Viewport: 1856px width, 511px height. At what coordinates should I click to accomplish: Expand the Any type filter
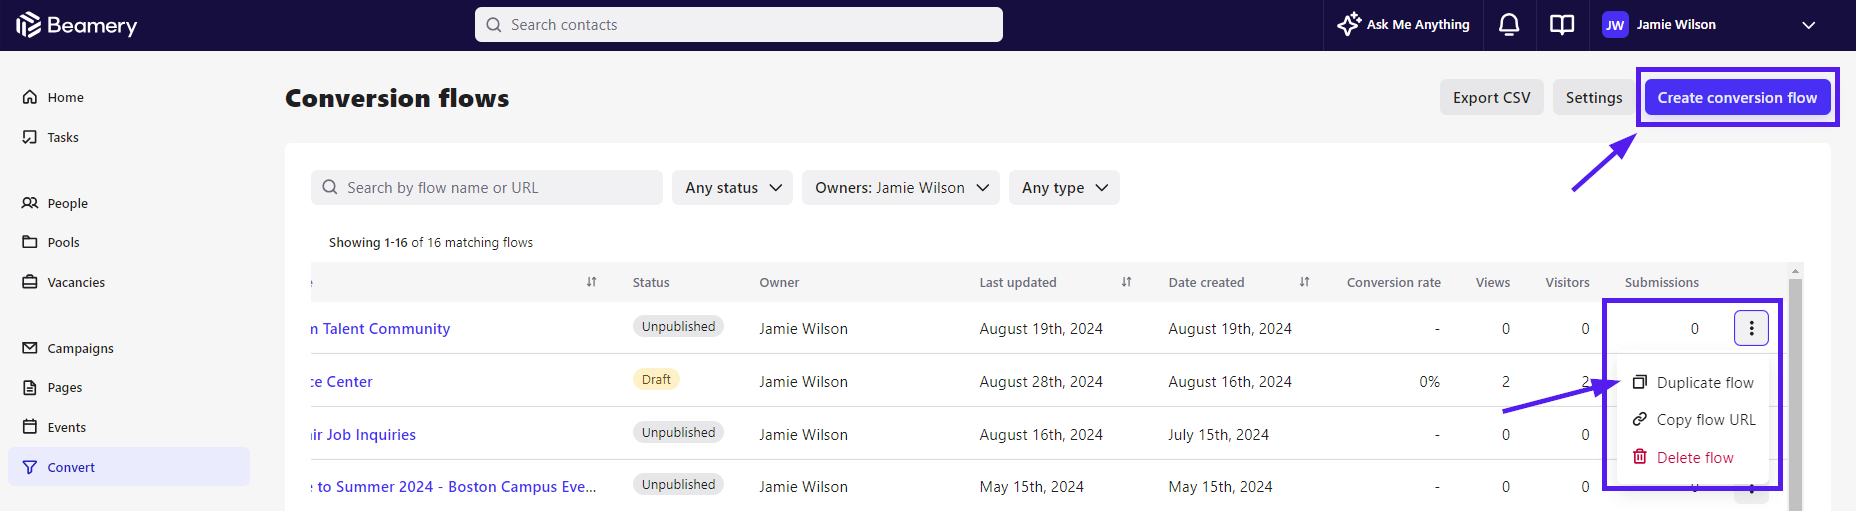[x=1064, y=188]
